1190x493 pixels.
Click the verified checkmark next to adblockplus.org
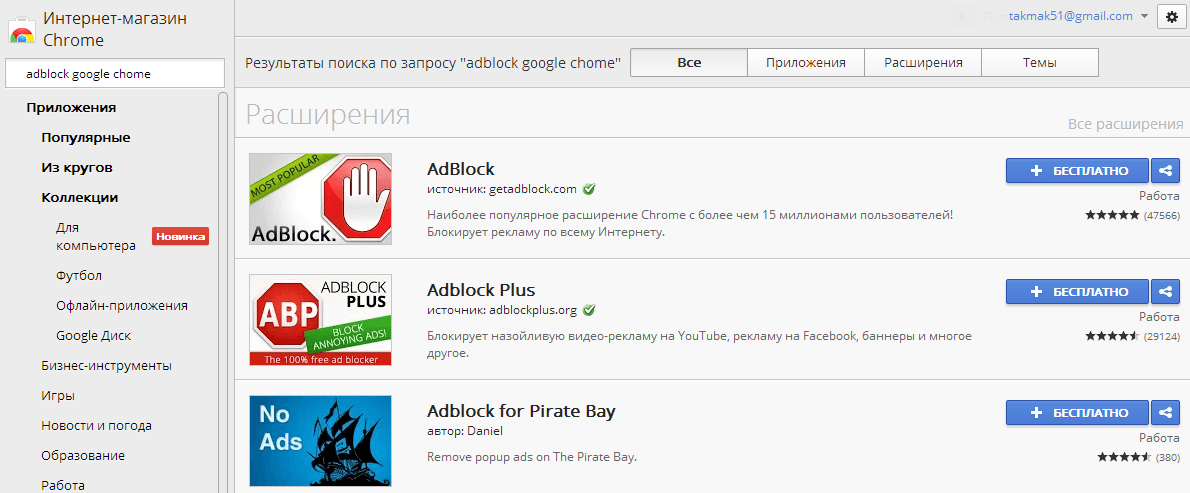point(589,309)
